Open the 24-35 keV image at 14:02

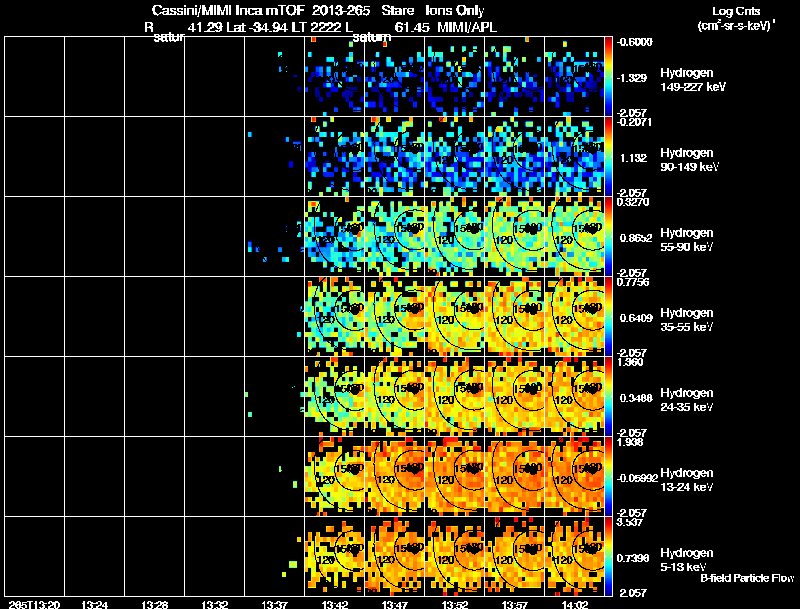pyautogui.click(x=574, y=397)
